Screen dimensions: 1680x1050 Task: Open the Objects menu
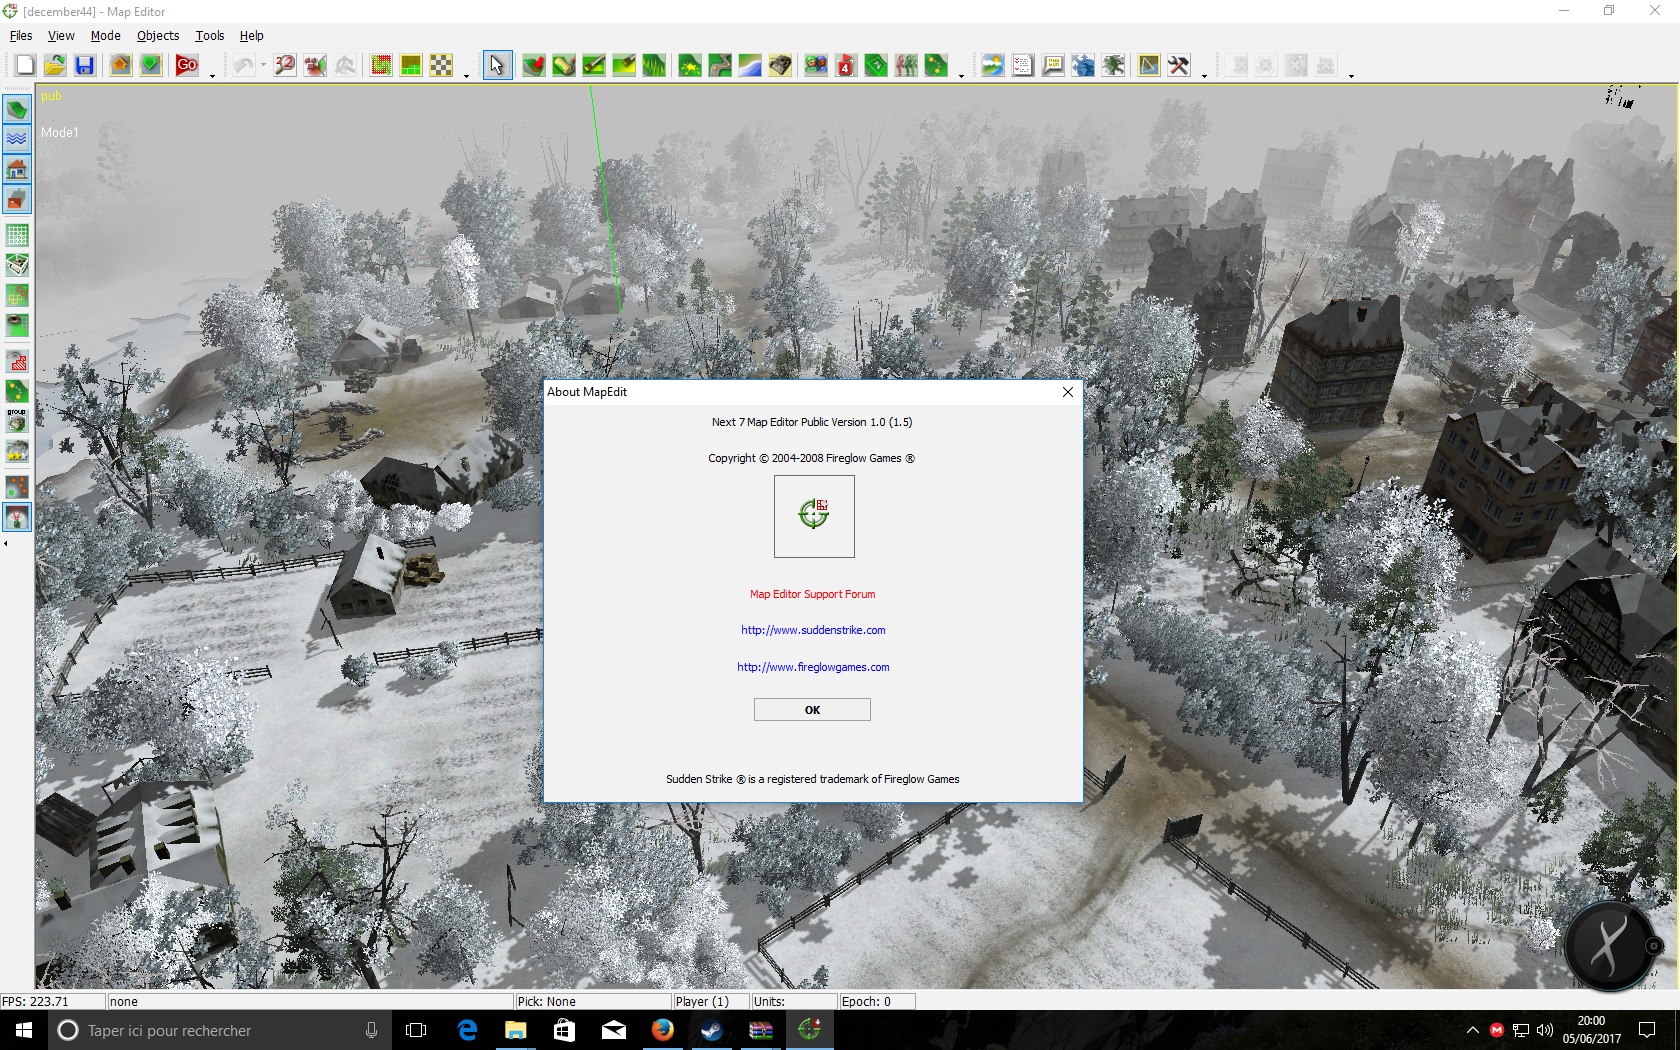click(x=158, y=36)
